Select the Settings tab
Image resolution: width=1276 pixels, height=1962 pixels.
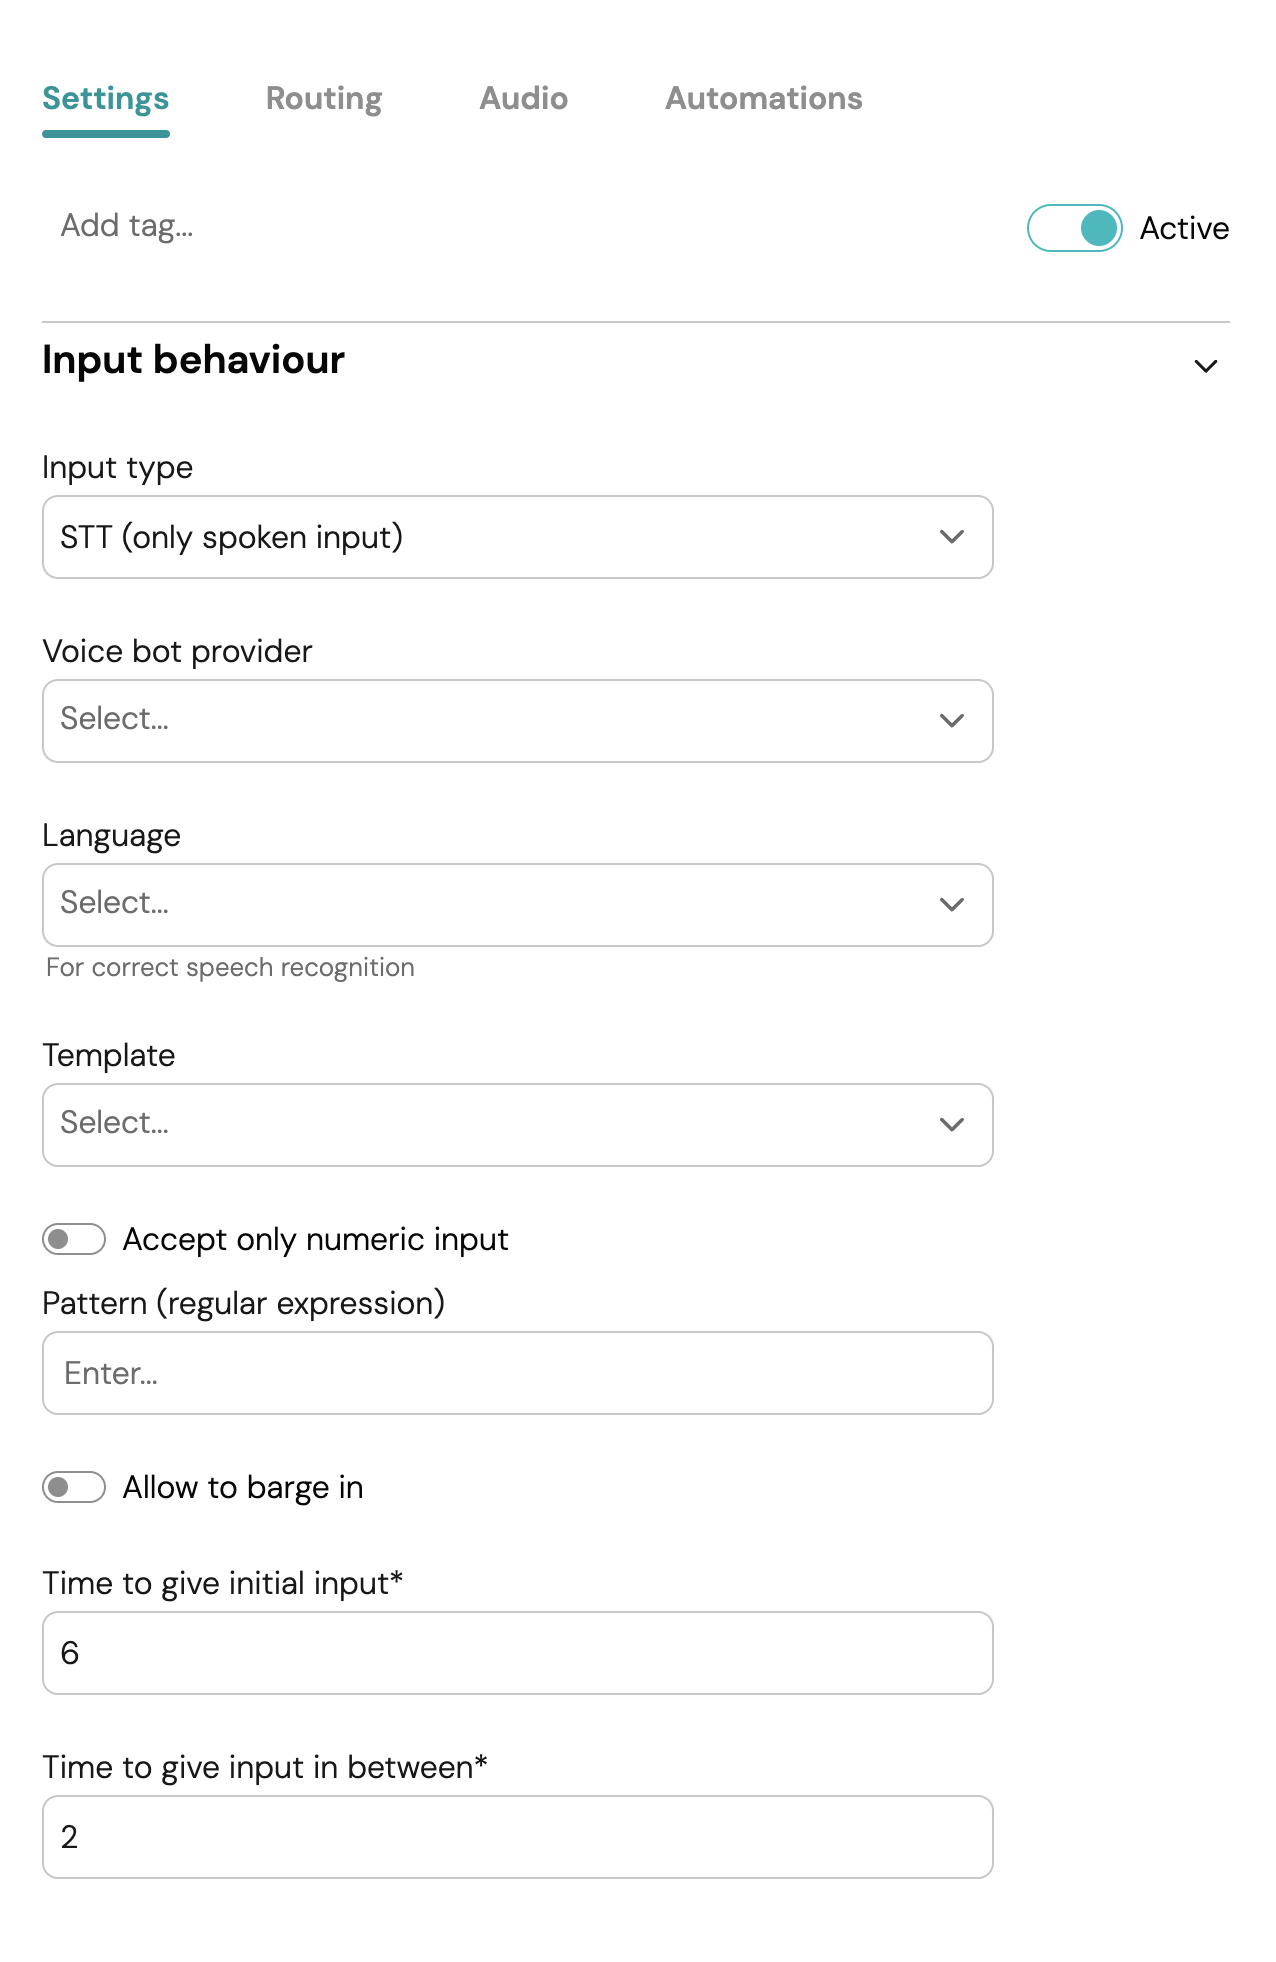pos(105,98)
